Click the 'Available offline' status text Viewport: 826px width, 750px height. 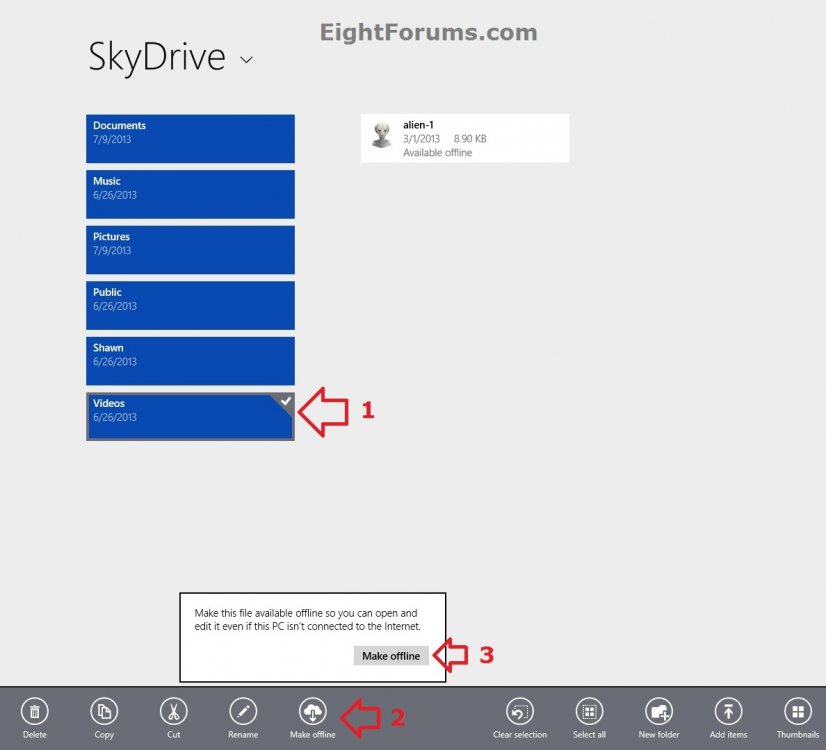point(437,153)
